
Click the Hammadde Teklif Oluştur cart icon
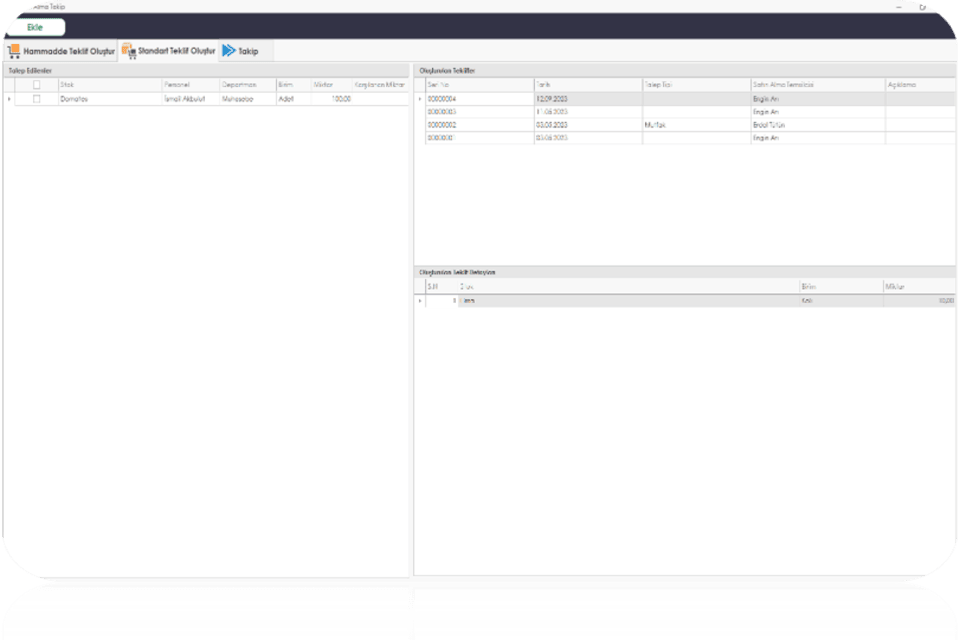coord(14,50)
